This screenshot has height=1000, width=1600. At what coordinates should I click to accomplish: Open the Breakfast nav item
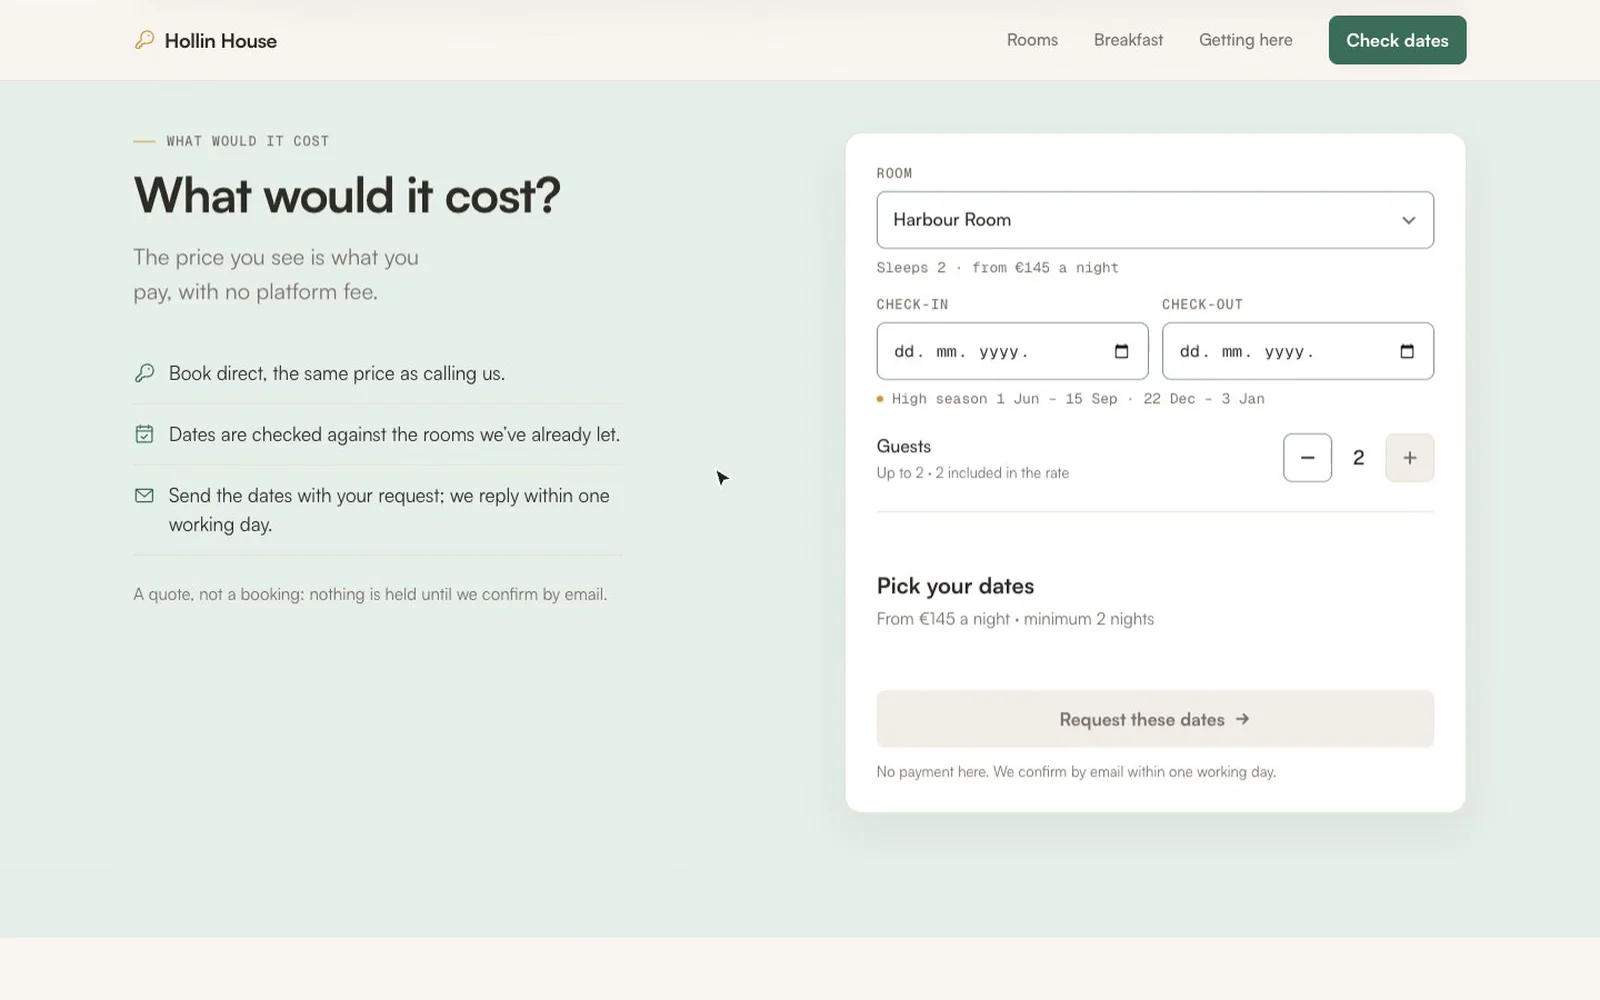click(x=1128, y=40)
